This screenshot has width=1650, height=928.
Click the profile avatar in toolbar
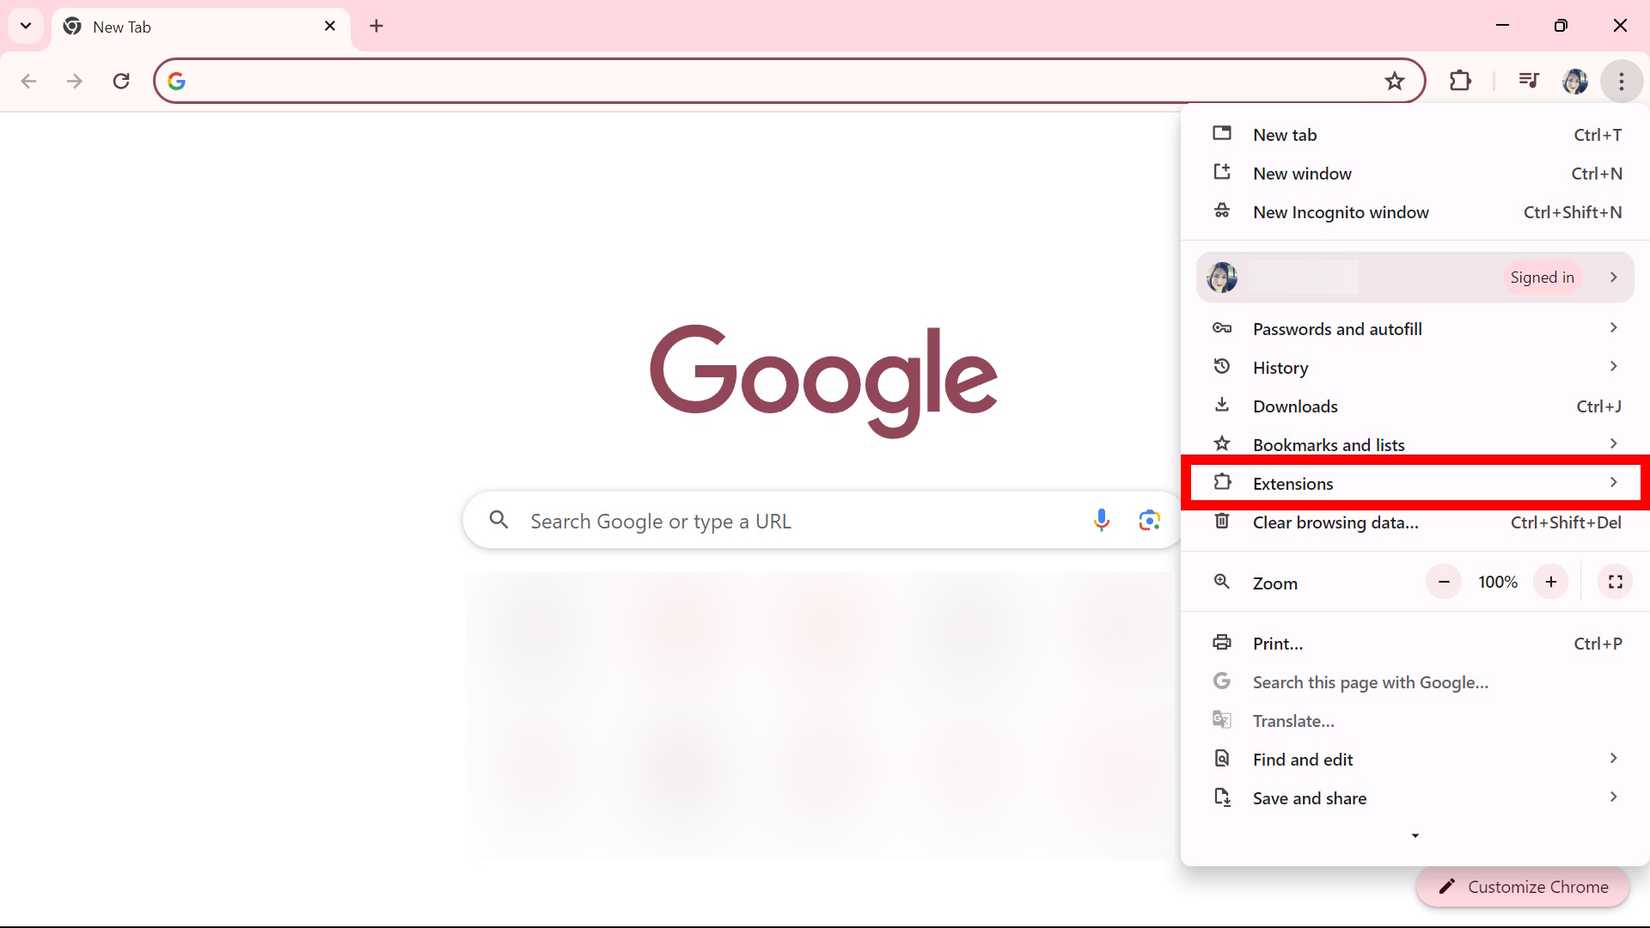tap(1575, 81)
